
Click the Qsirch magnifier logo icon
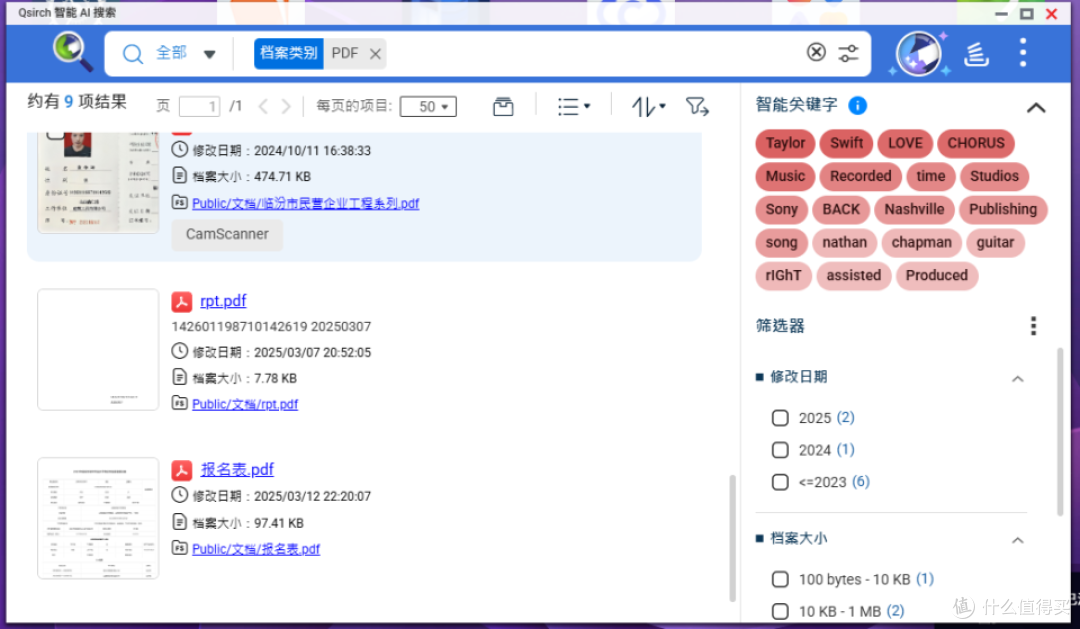click(x=72, y=52)
